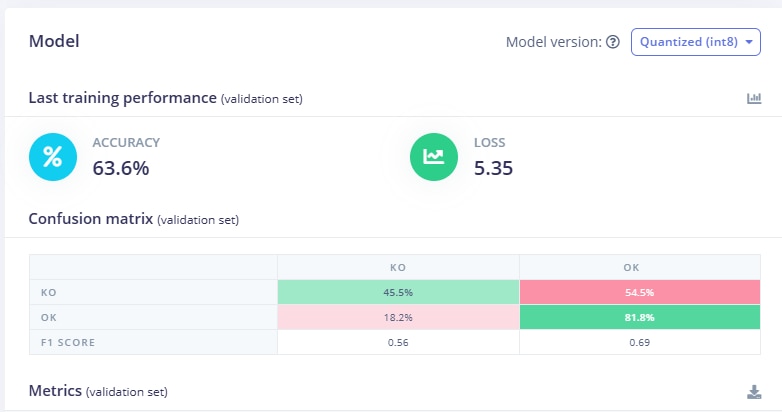Screen dimensions: 782x412
Task: Click the 18.2% light pink cell
Action: coord(398,317)
